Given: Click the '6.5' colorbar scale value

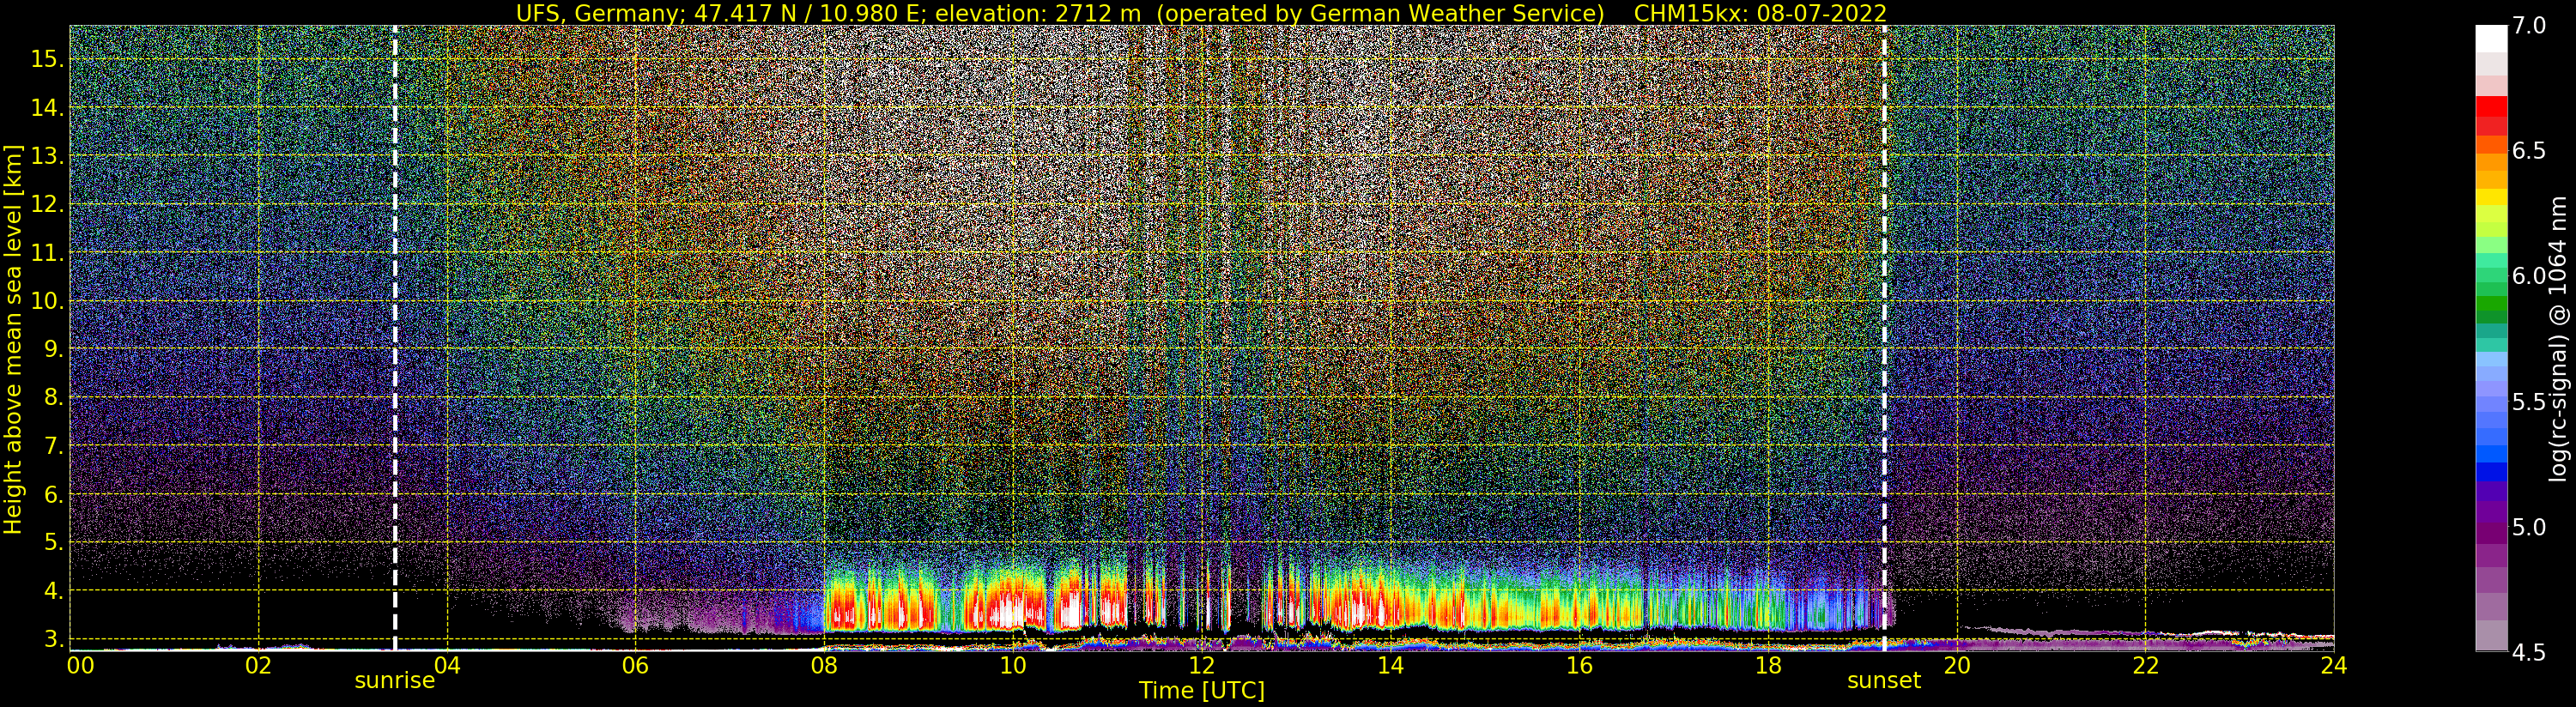Looking at the screenshot, I should point(2527,151).
